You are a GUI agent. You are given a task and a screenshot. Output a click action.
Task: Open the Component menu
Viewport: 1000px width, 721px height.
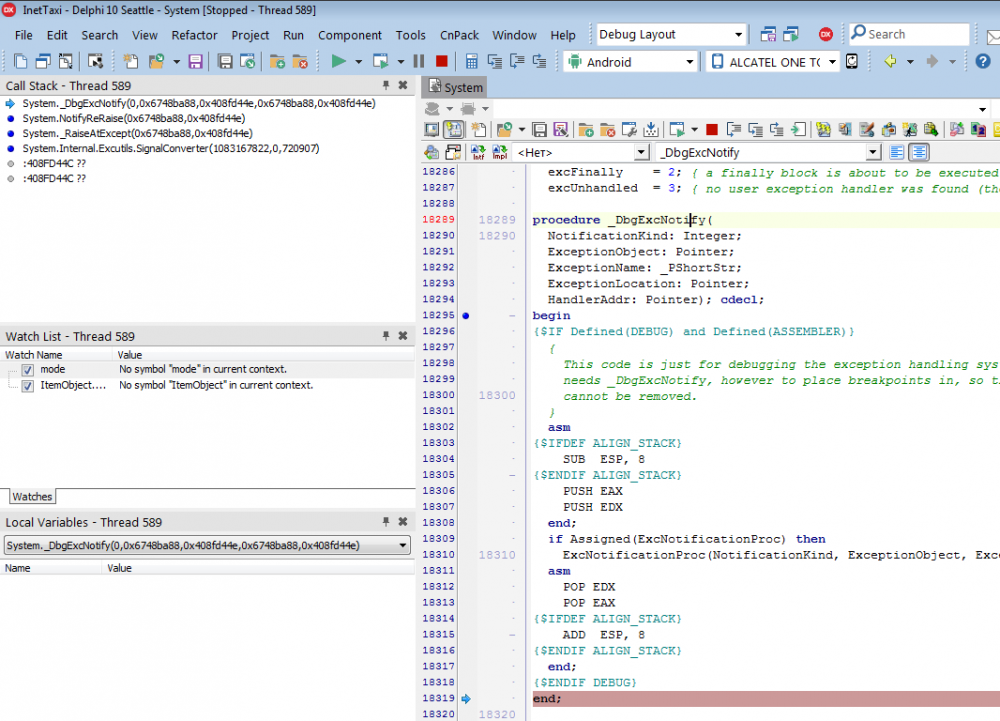pyautogui.click(x=349, y=35)
